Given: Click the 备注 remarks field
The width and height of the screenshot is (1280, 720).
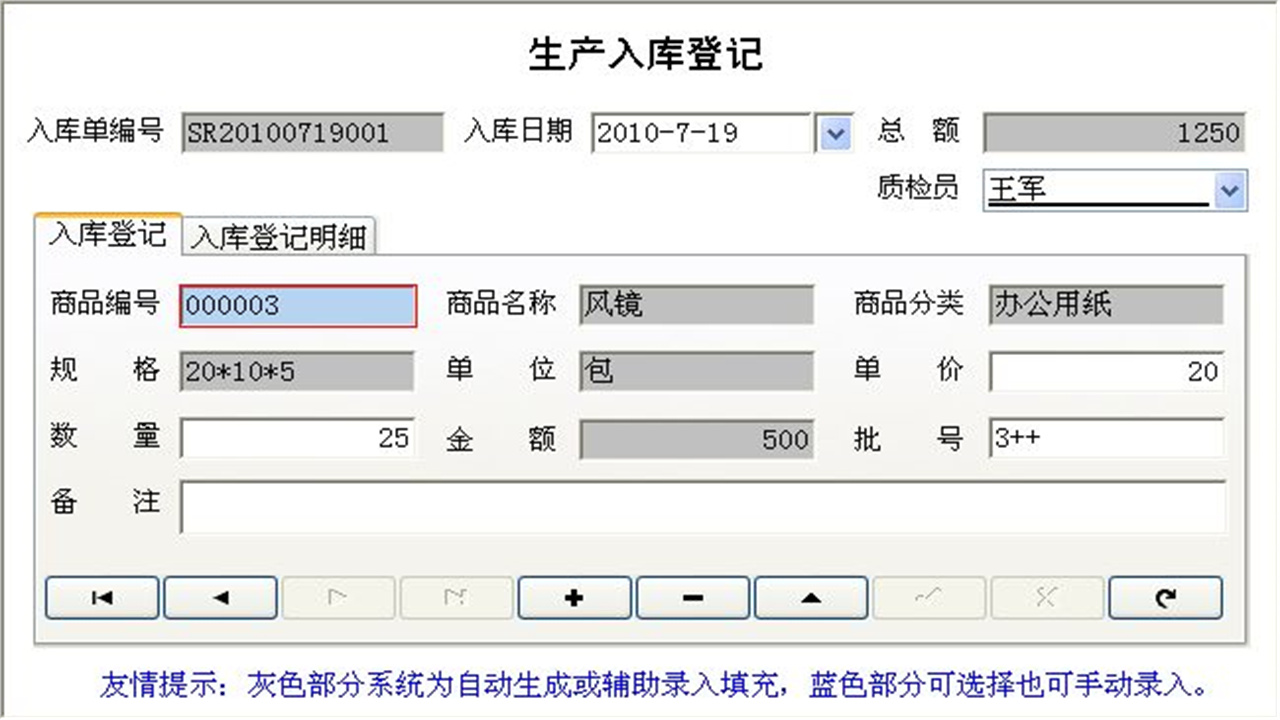Looking at the screenshot, I should 700,507.
